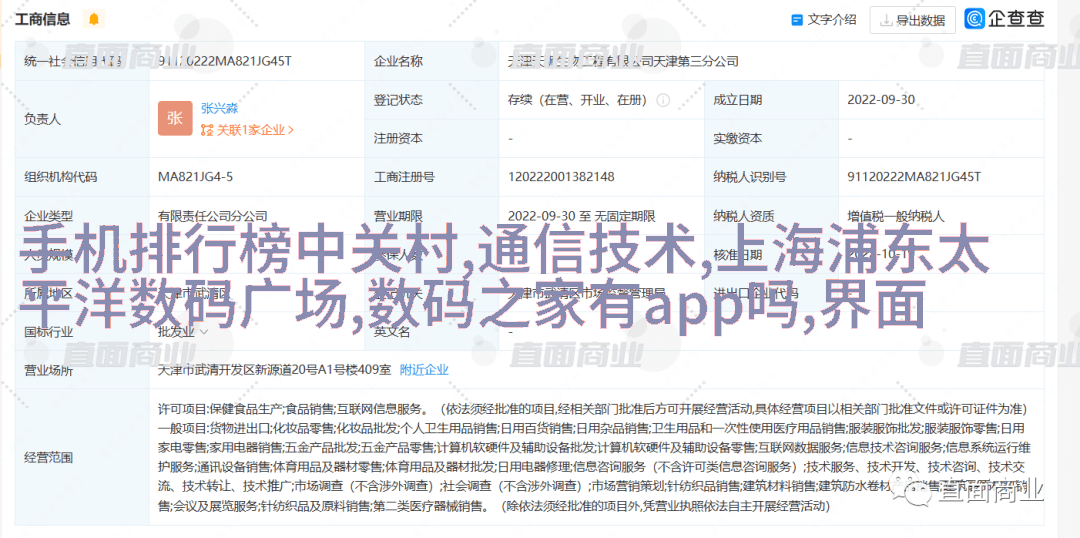Click the 经营范围 label cell
Viewport: 1080px width, 538px height.
(x=82, y=457)
